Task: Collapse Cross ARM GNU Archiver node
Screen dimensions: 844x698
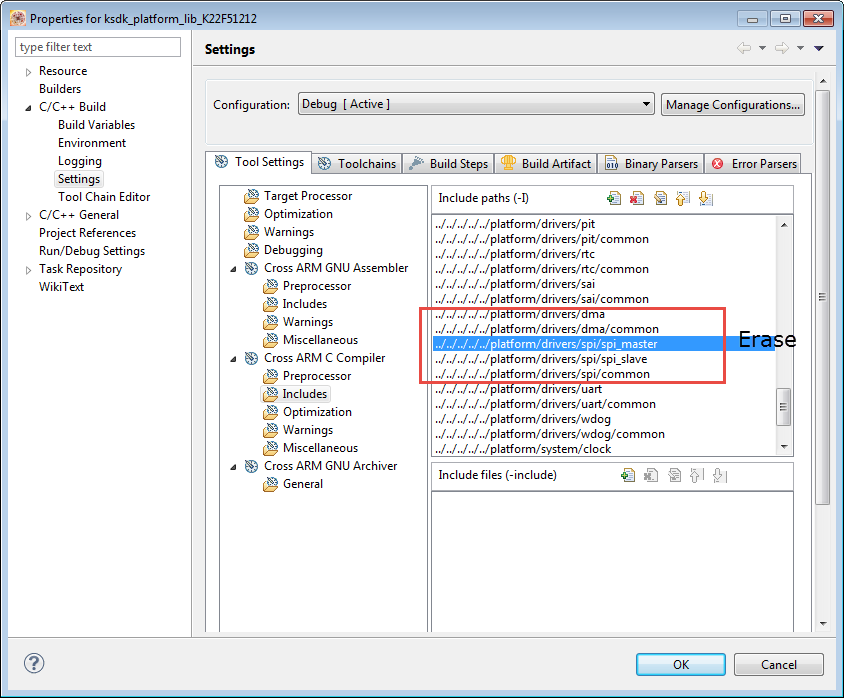Action: [233, 467]
